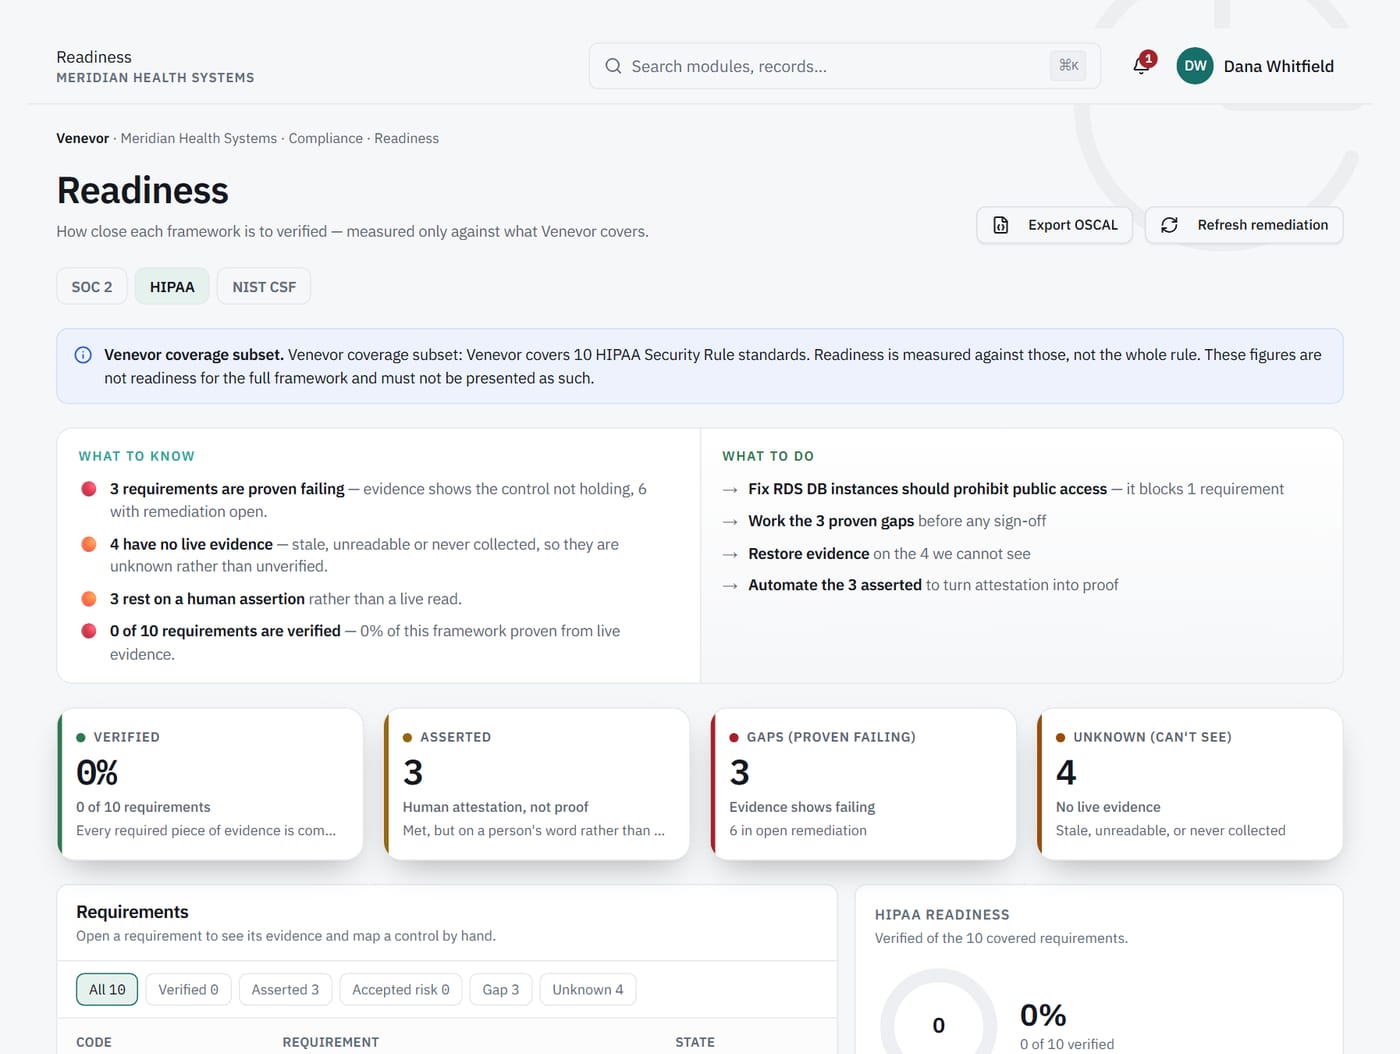Click Work the 3 proven gaps action
The height and width of the screenshot is (1054, 1400).
831,521
